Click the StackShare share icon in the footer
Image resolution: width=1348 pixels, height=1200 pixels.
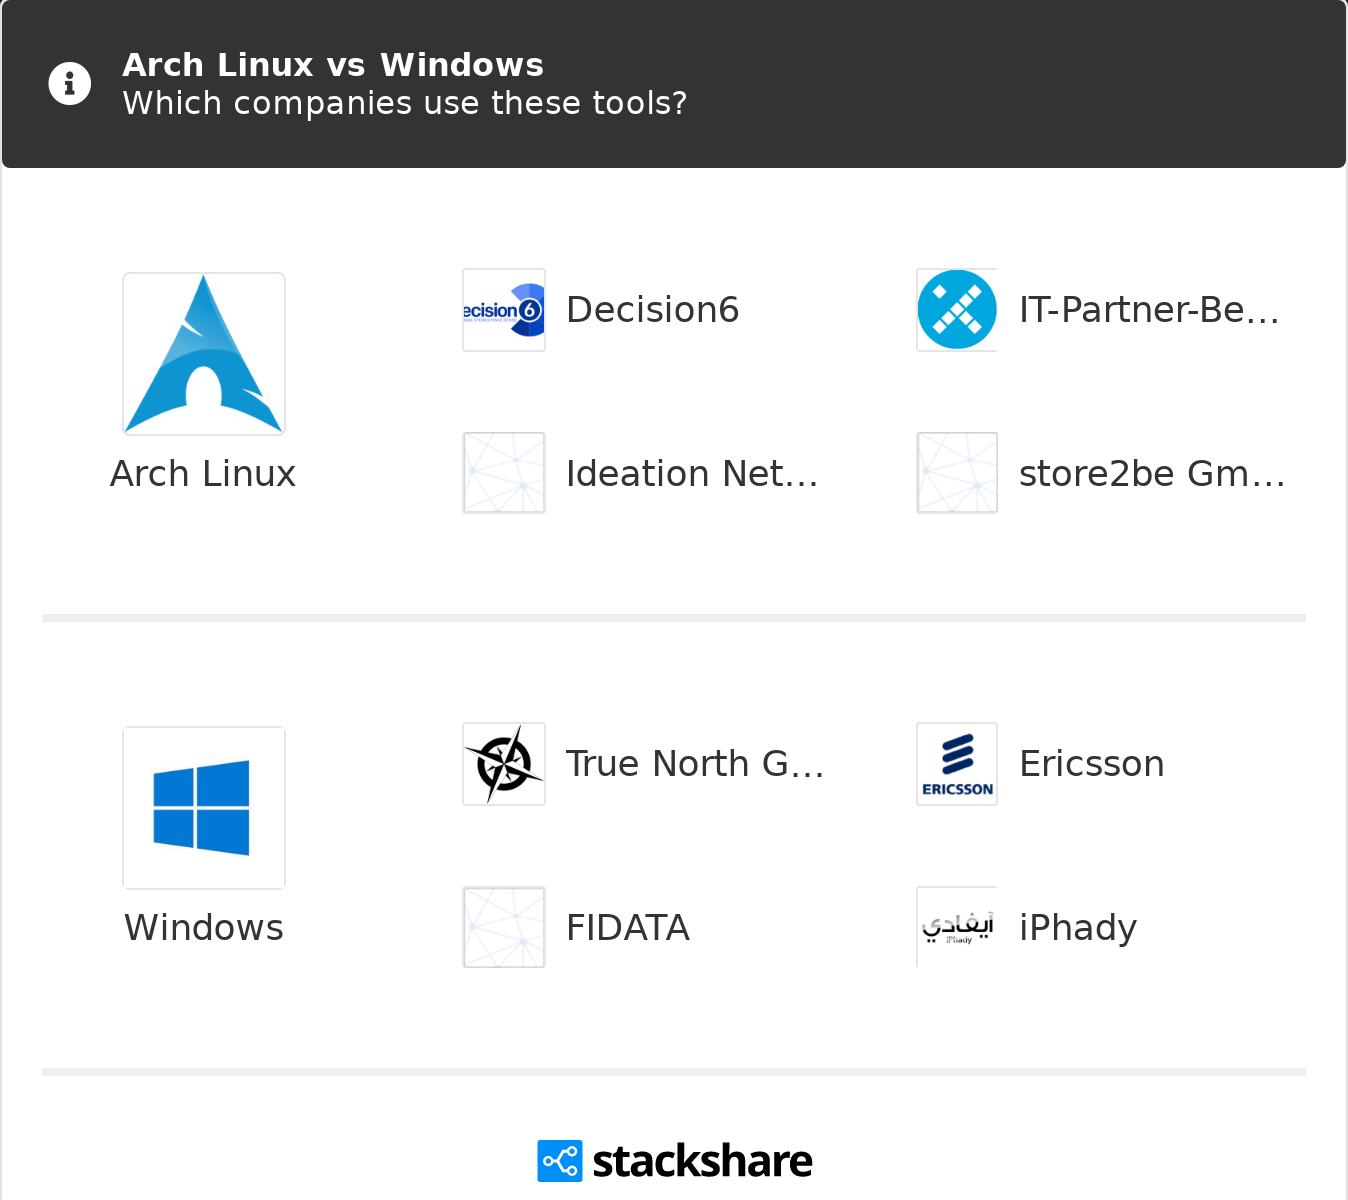click(559, 1161)
